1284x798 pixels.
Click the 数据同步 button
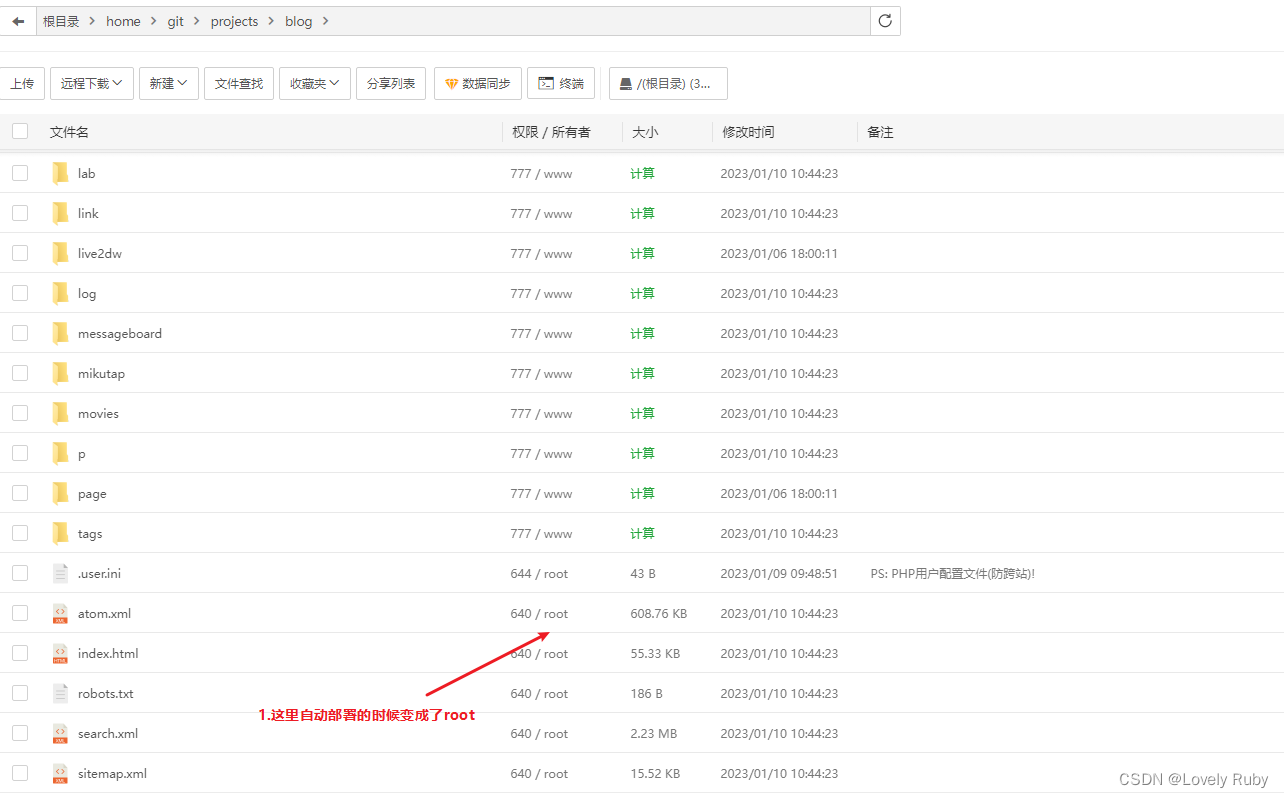tap(478, 84)
